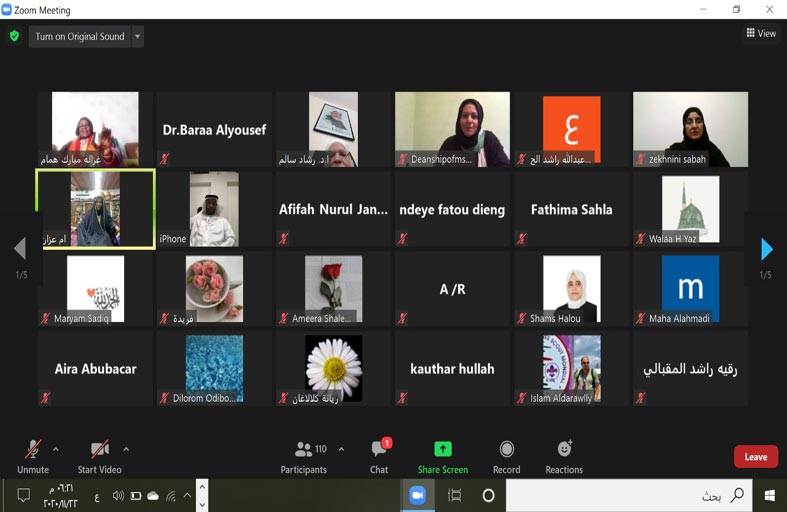
Task: Unmute the microphone
Action: point(33,456)
